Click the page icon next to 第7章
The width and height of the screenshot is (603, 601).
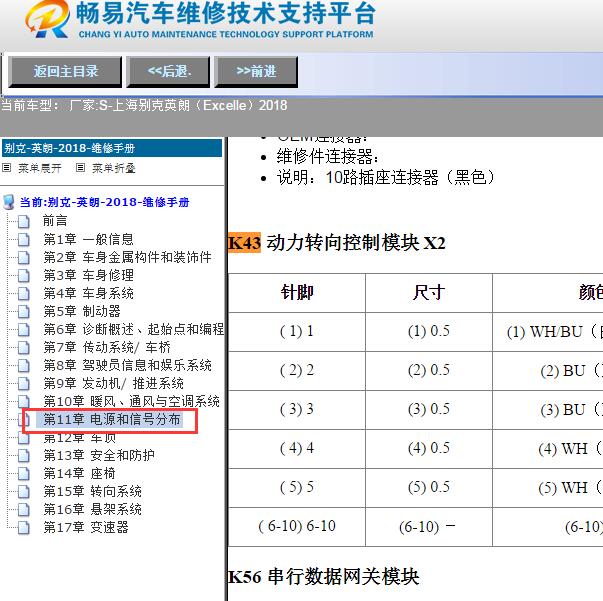tap(24, 348)
